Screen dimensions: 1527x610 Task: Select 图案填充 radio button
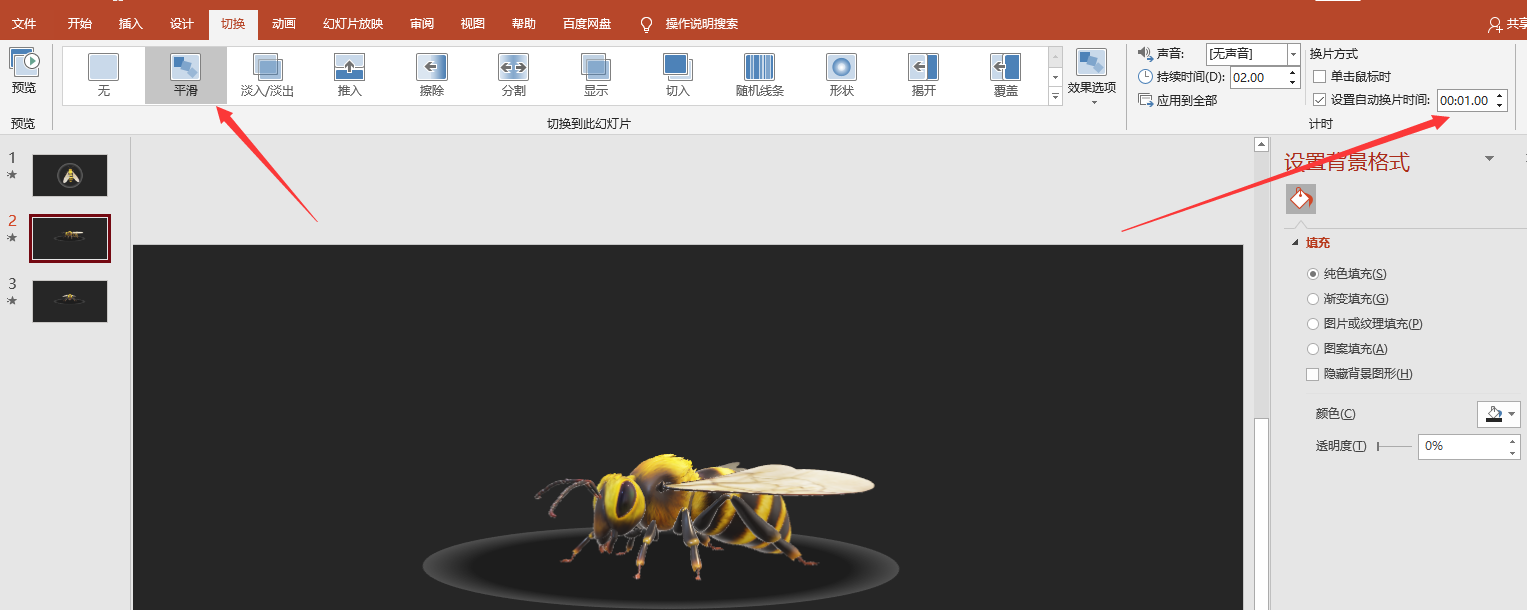pyautogui.click(x=1313, y=349)
